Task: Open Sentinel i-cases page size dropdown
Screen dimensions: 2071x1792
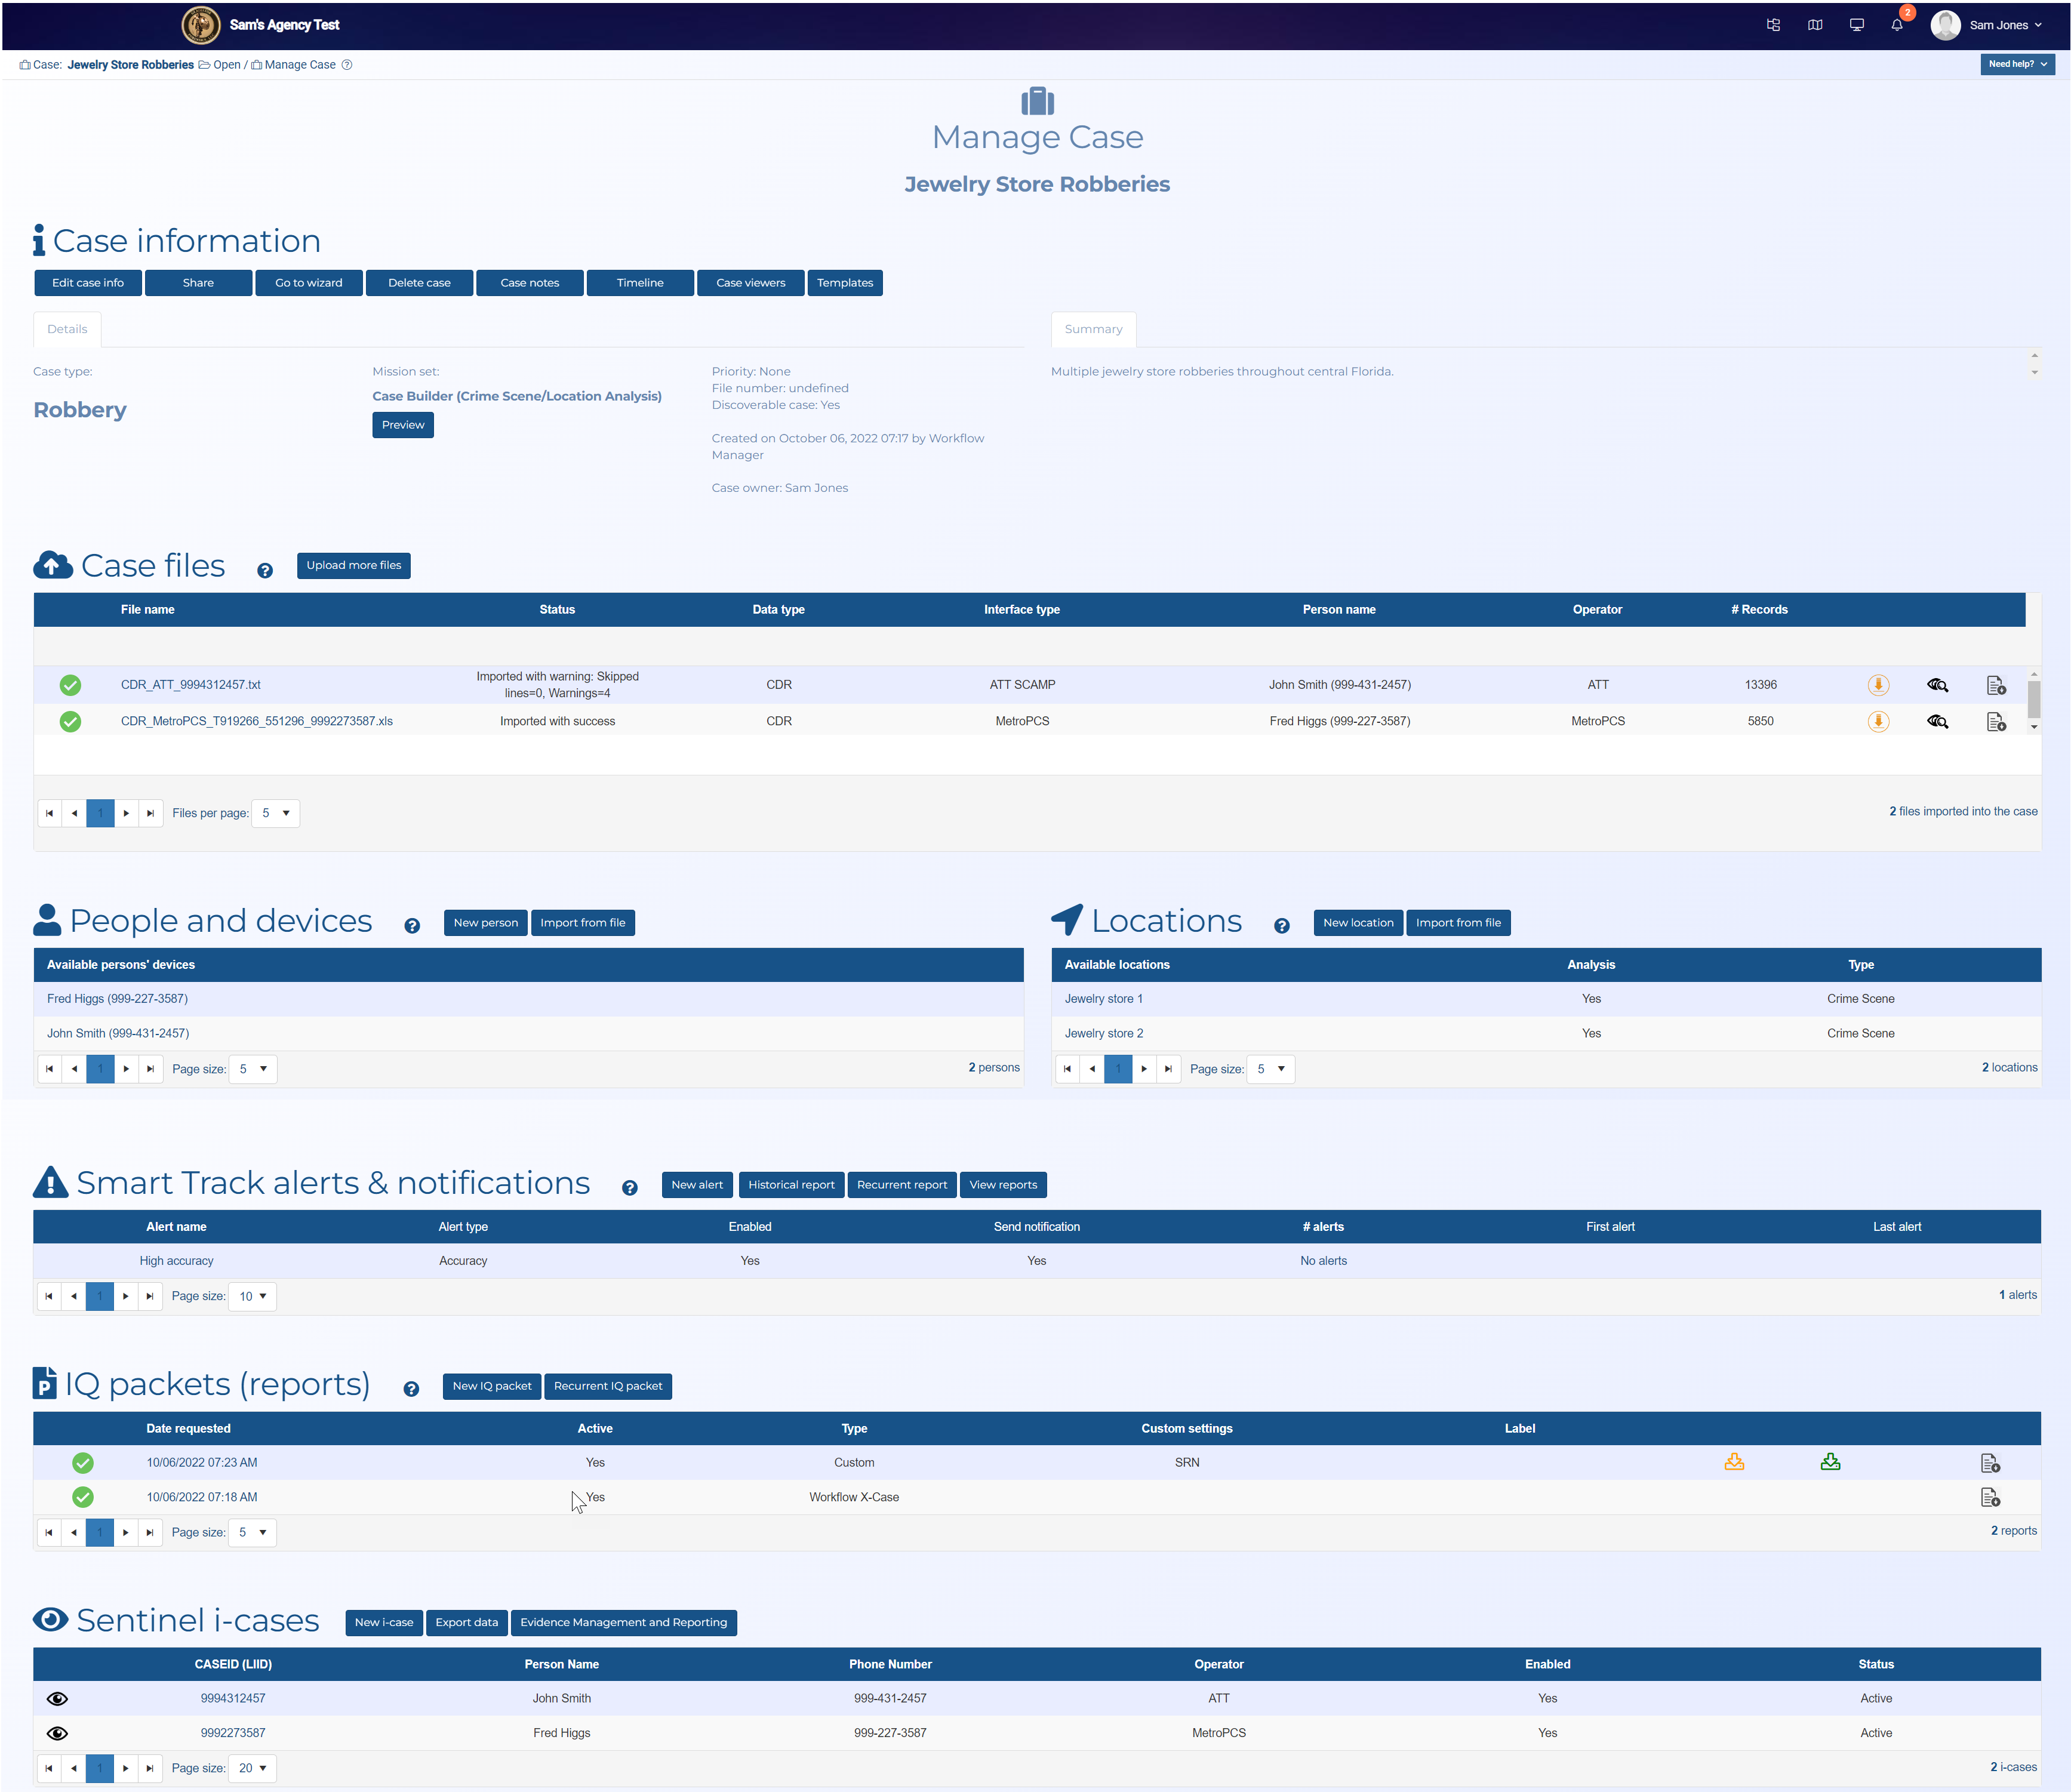Action: pos(252,1768)
